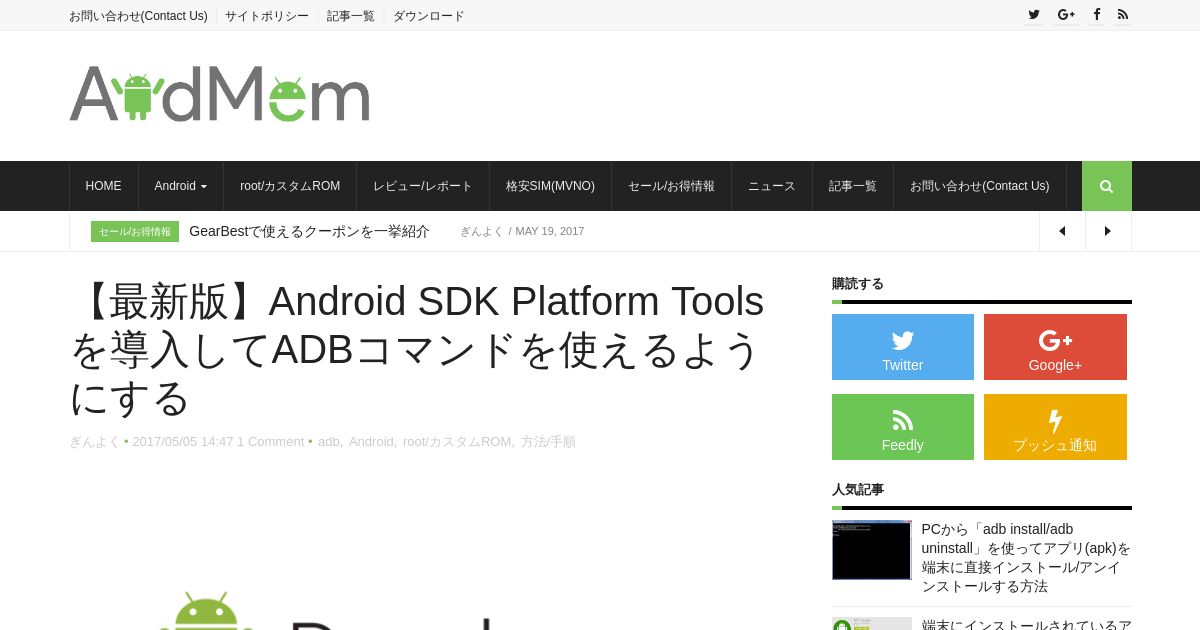Click article author ぎんよく under title

point(95,441)
